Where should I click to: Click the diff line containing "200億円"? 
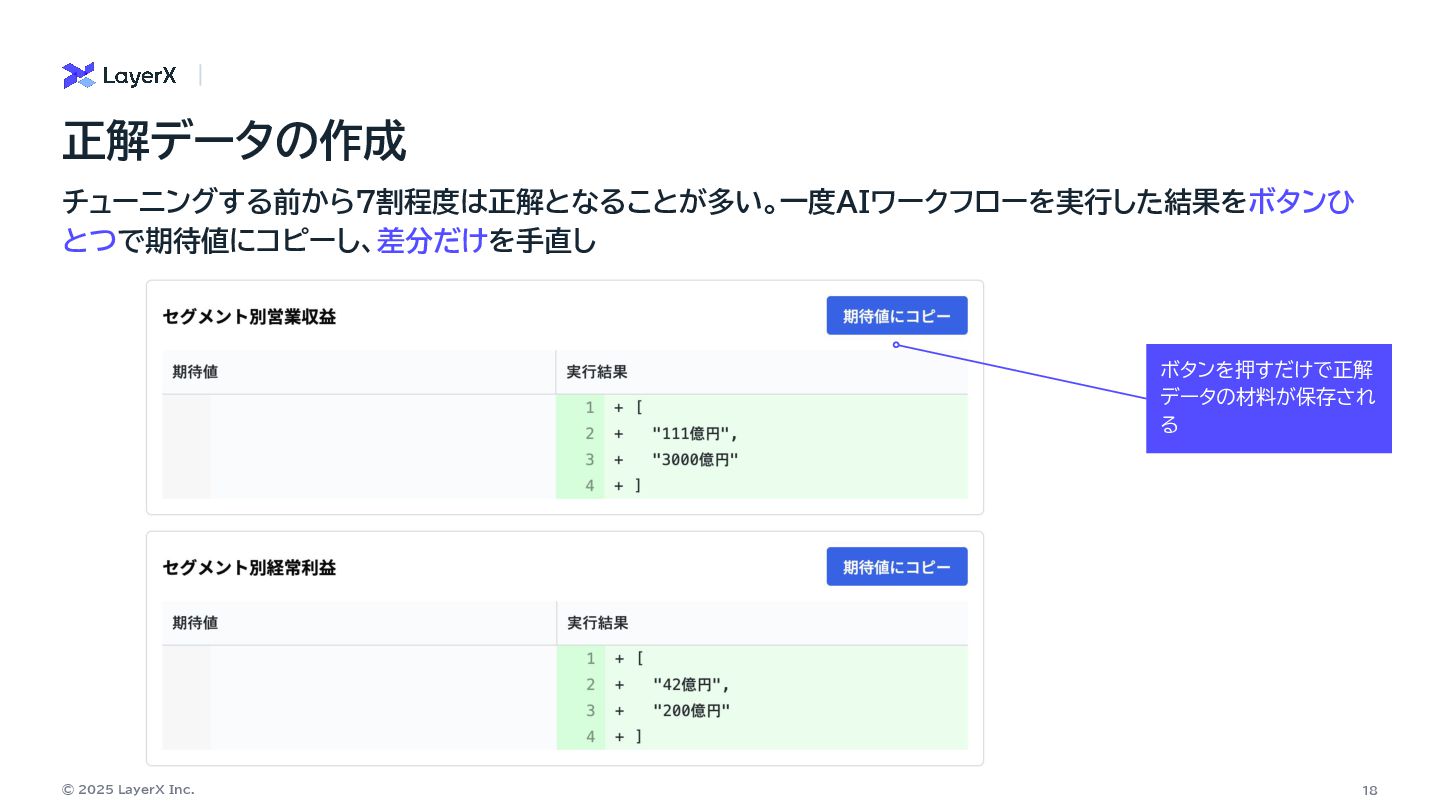coord(690,711)
